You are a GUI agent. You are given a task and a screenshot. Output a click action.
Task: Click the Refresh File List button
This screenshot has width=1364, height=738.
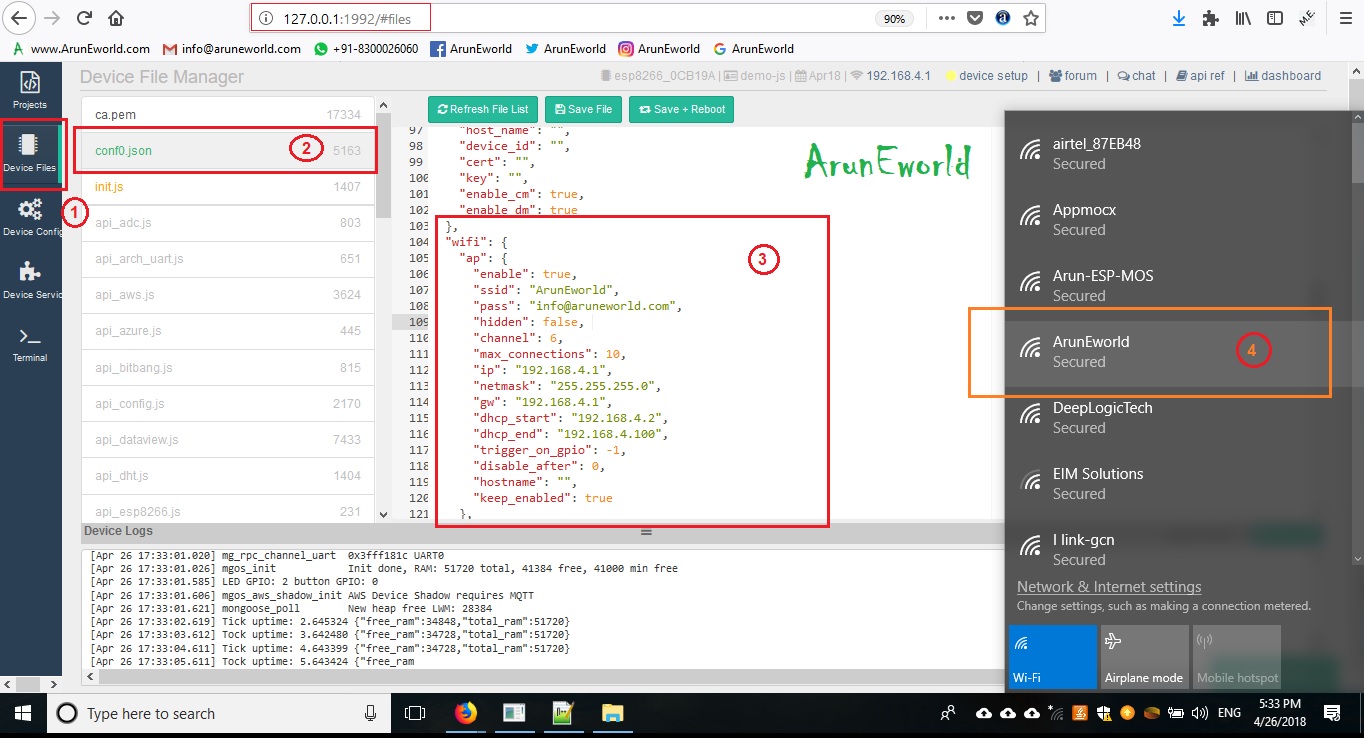click(483, 109)
